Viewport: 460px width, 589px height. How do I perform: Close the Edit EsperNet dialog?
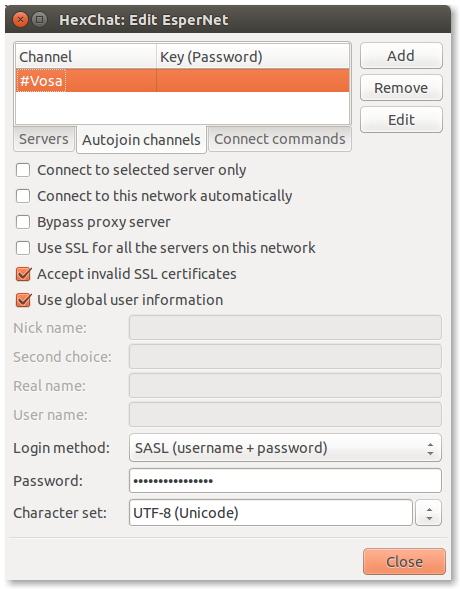[404, 562]
